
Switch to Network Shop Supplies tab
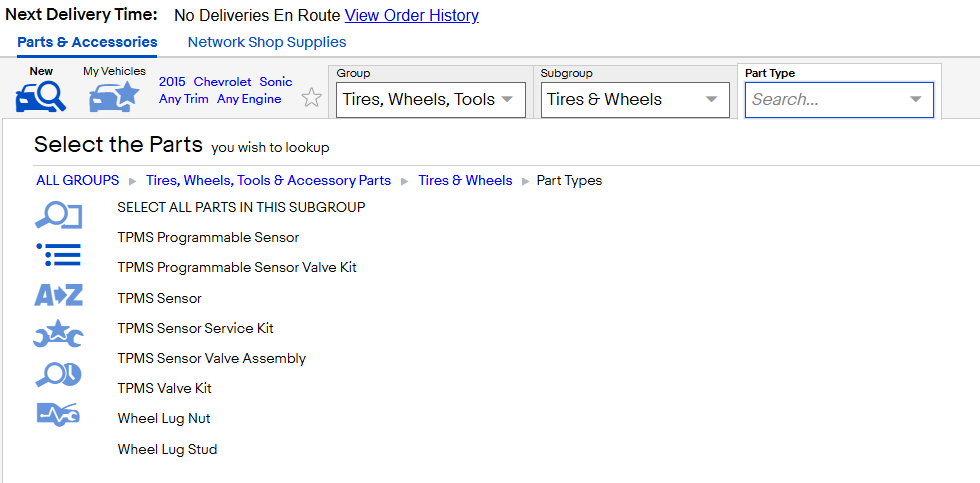point(267,42)
